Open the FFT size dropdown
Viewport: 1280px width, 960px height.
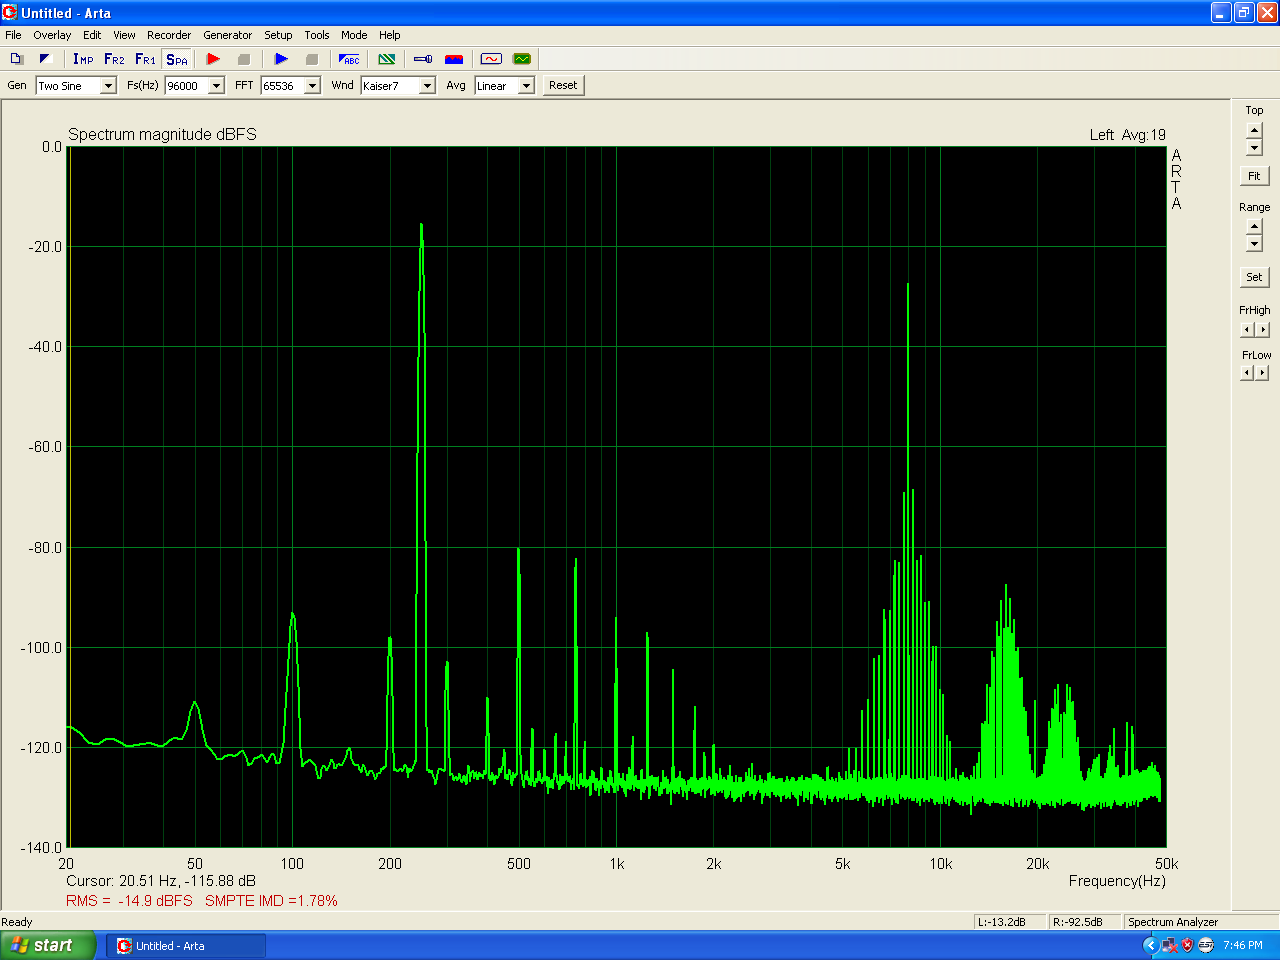point(312,86)
